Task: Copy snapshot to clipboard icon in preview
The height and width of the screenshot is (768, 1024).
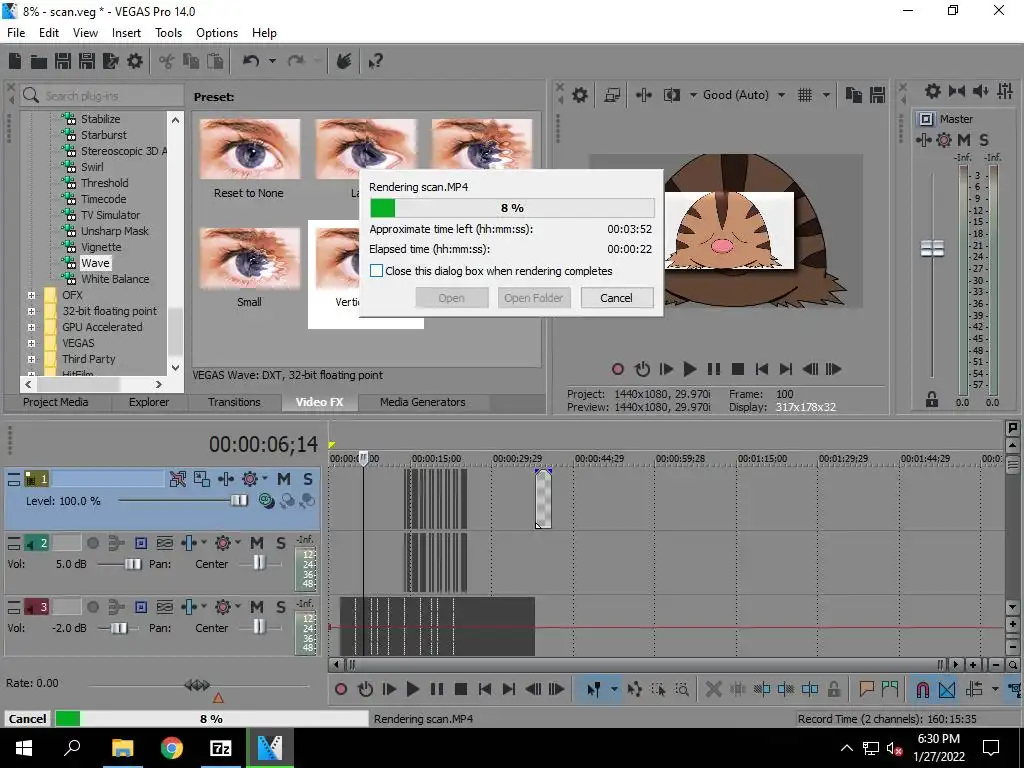Action: (x=854, y=95)
